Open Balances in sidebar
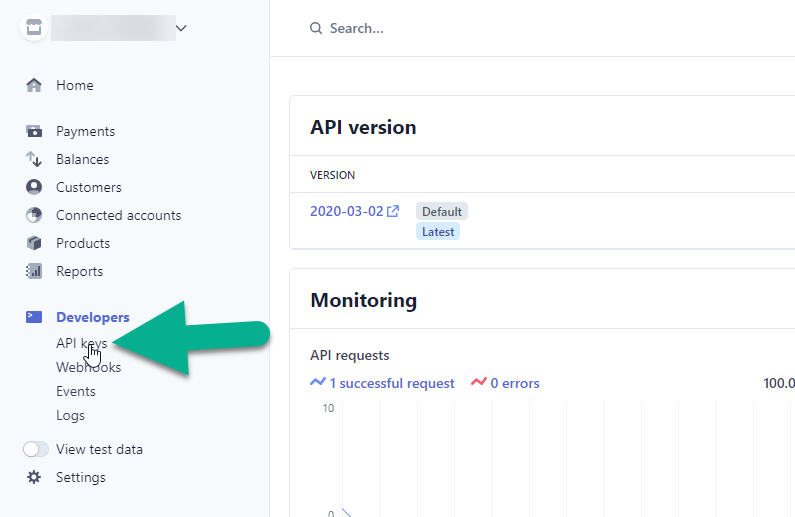Screen dimensions: 795x517 tap(83, 159)
